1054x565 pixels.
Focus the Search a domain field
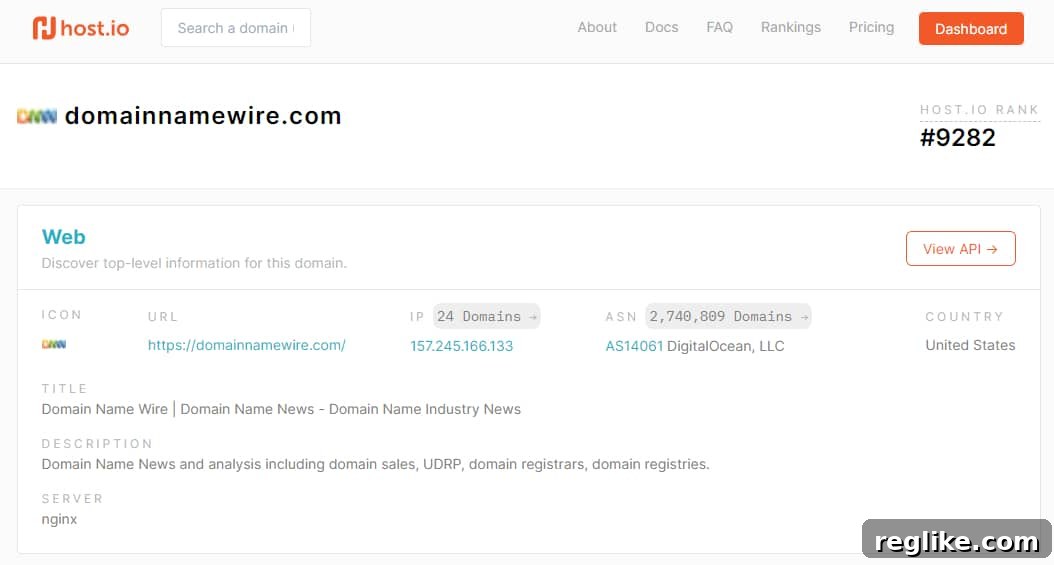(x=236, y=28)
